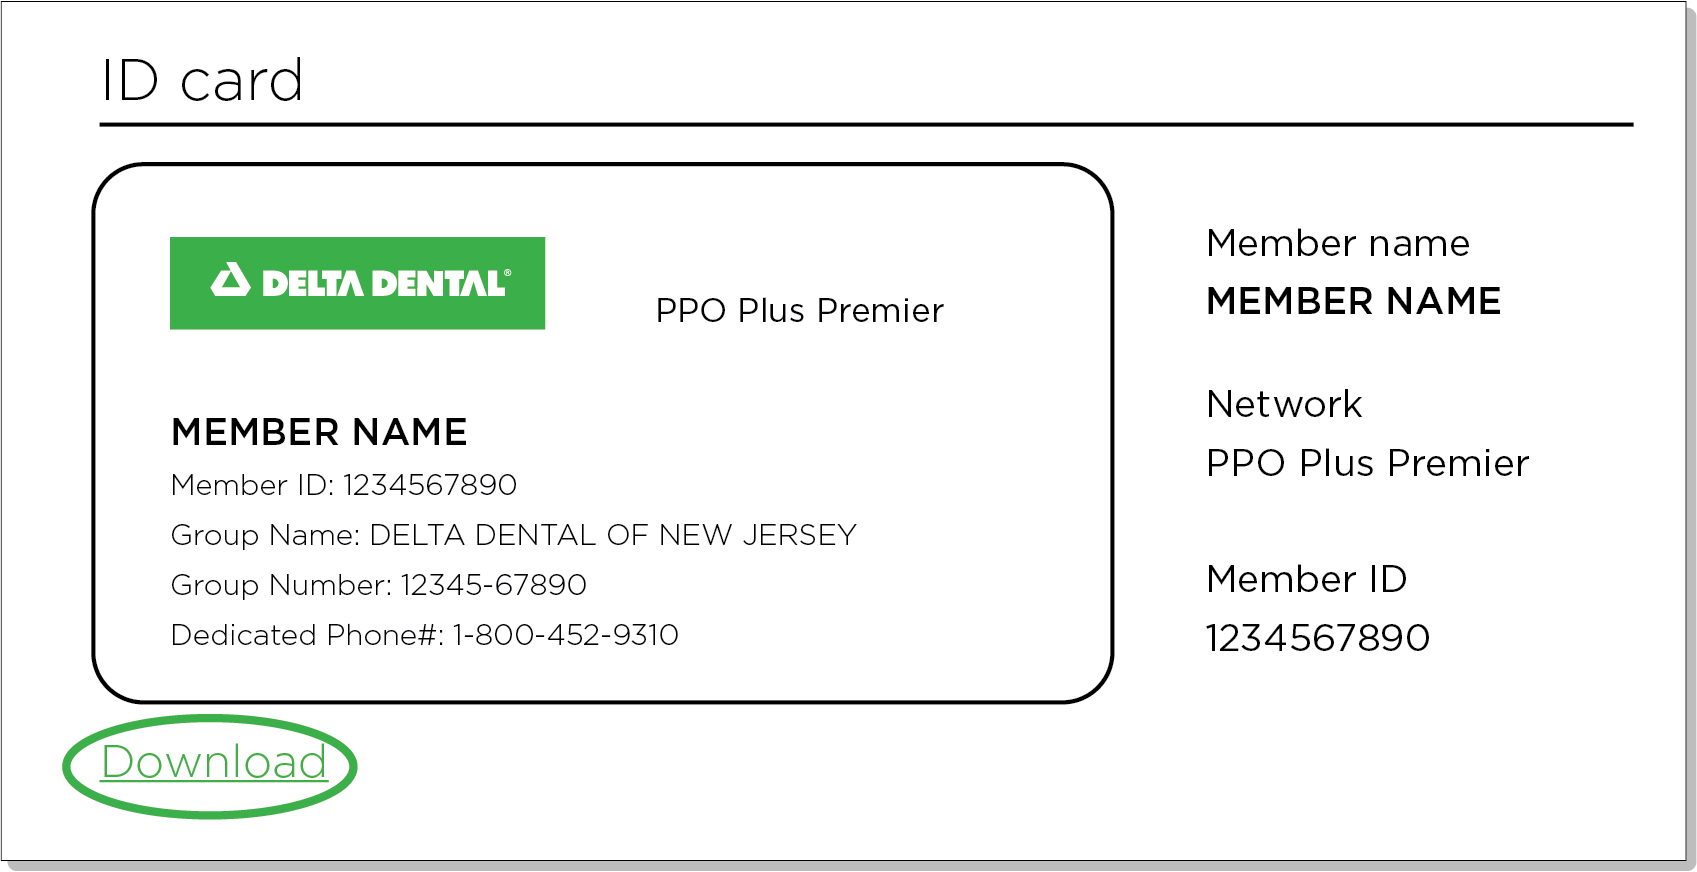Click the Member ID label on right

(1307, 579)
